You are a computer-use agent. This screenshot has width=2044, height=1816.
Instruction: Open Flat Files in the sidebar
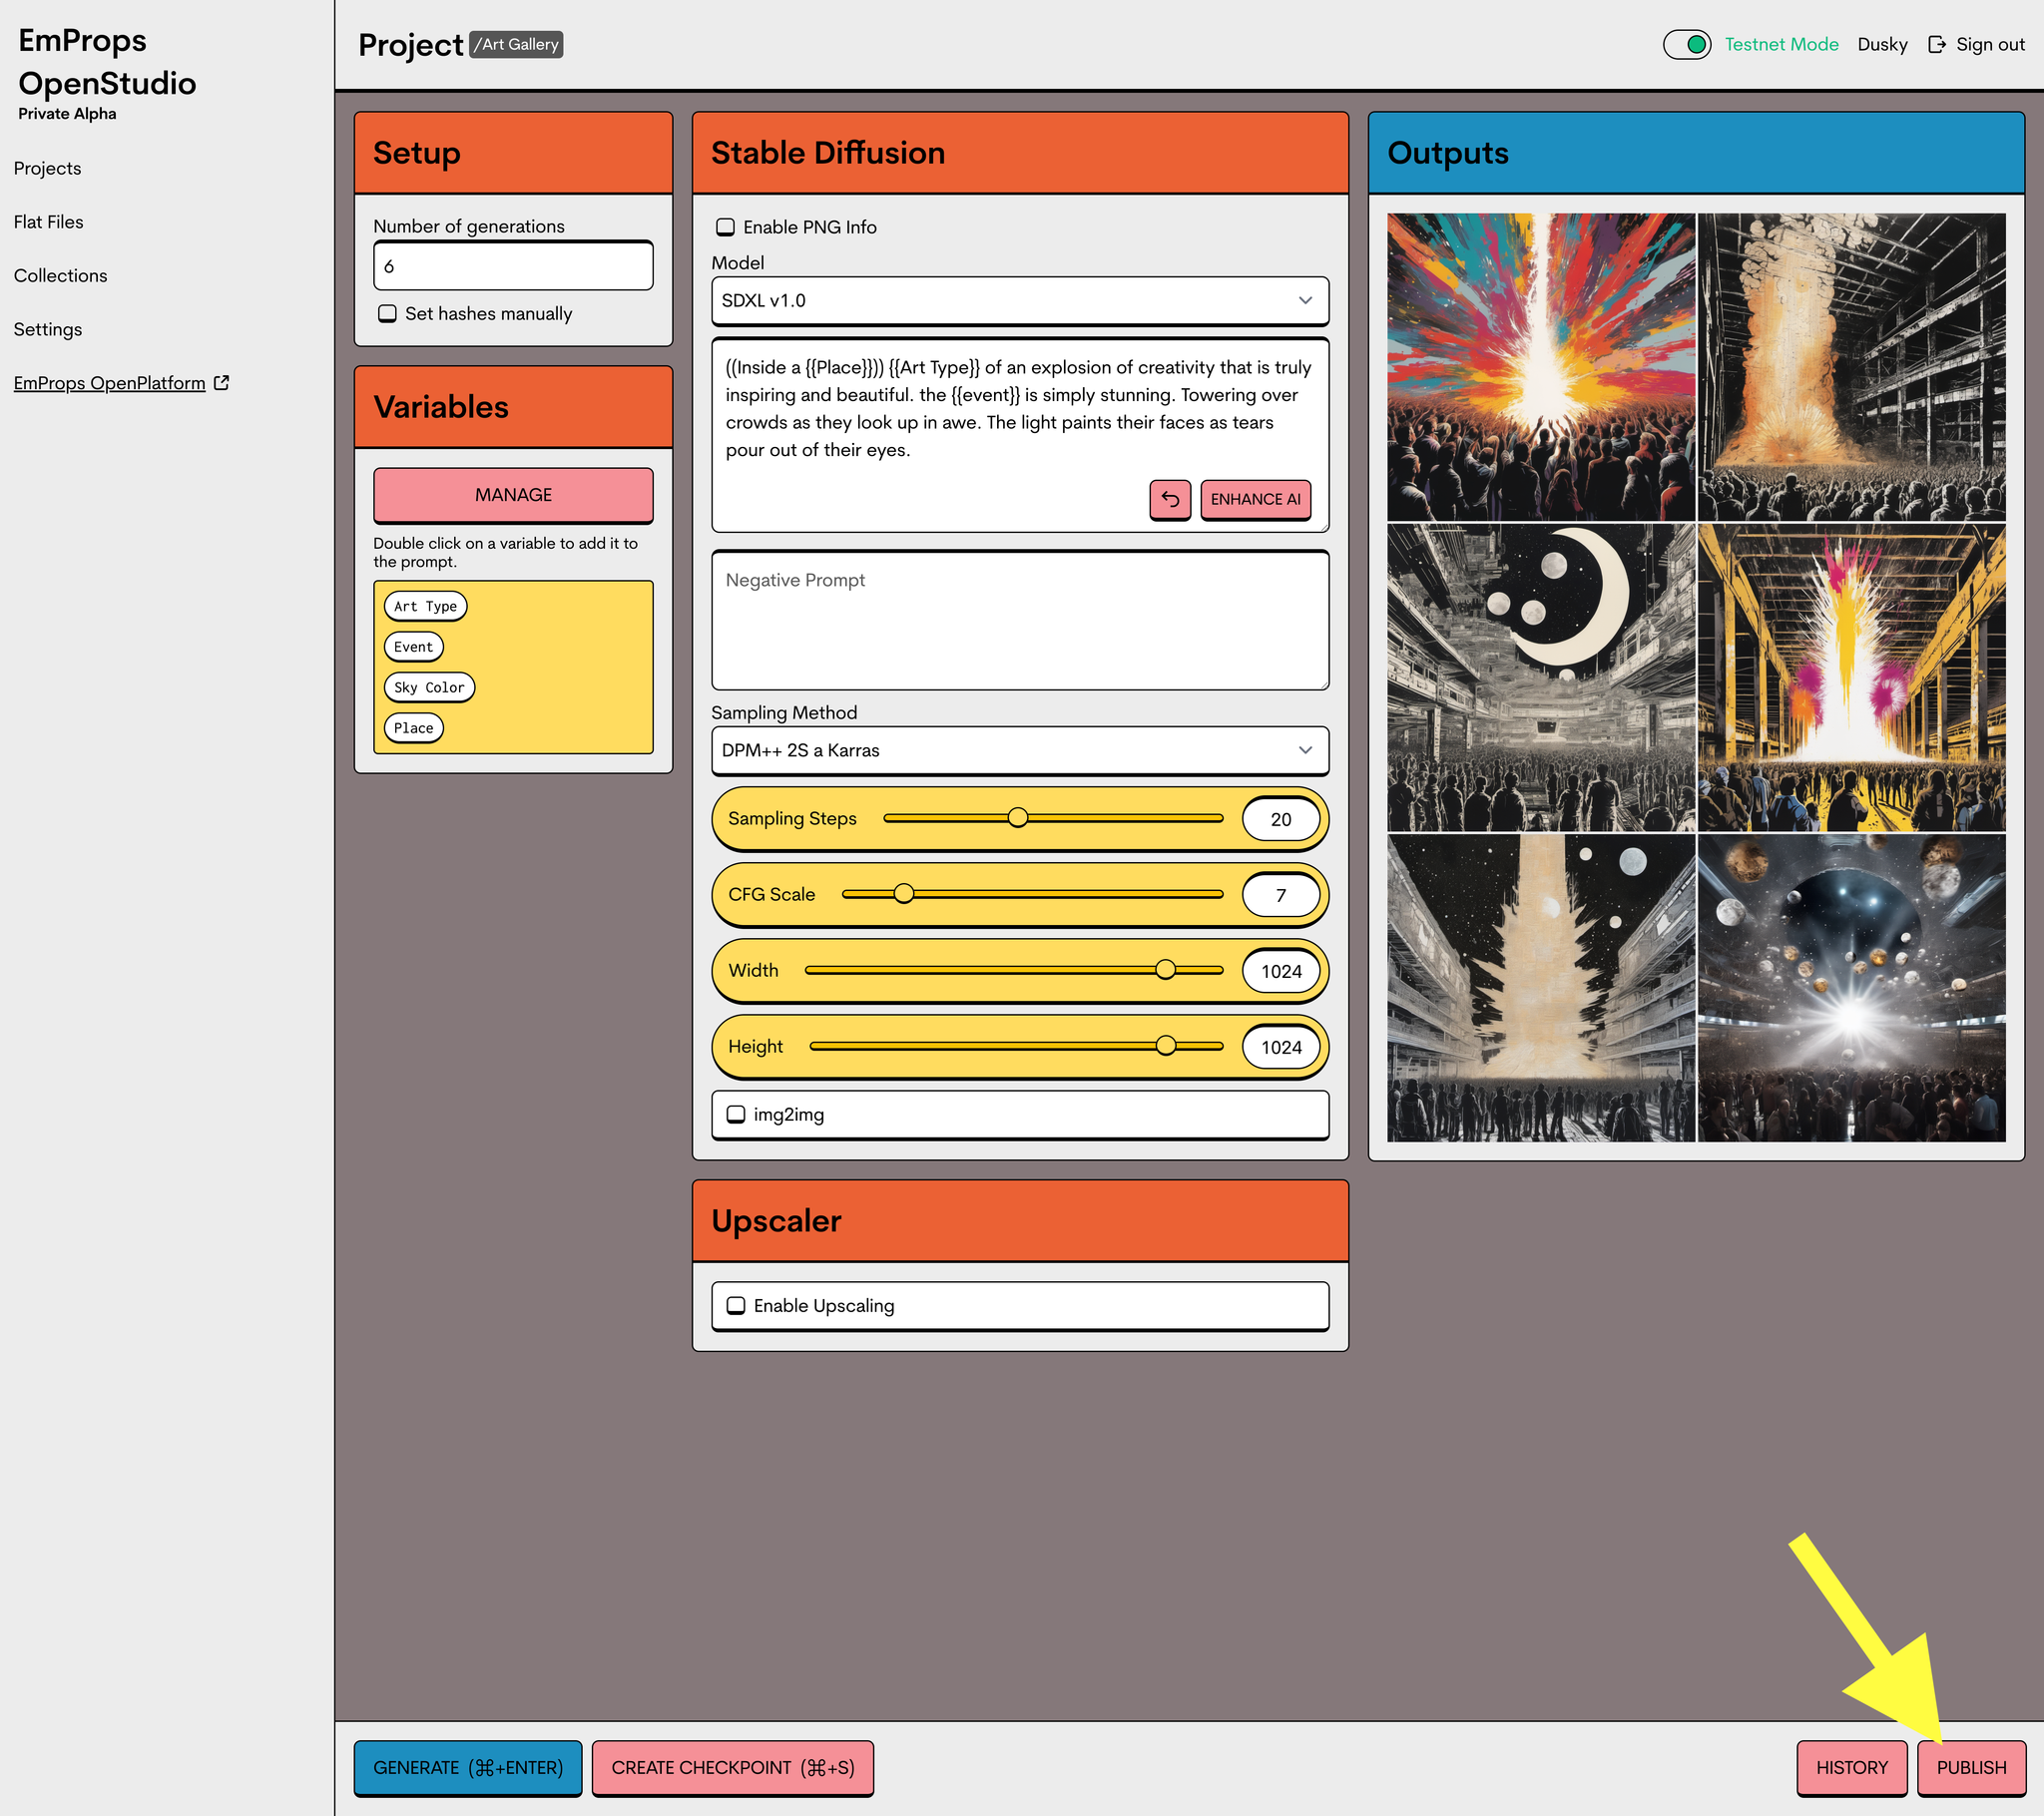(x=48, y=222)
